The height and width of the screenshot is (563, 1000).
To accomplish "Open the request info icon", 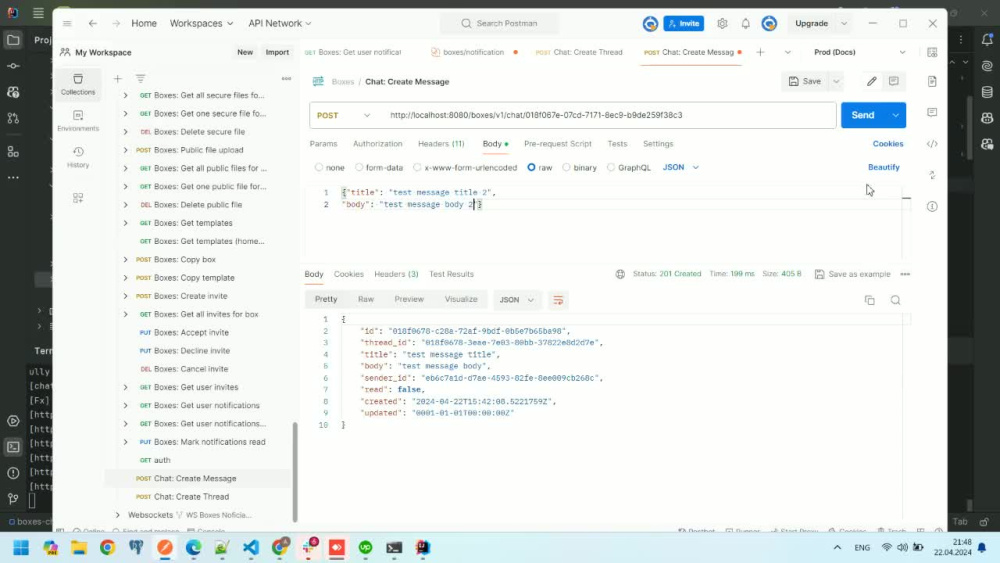I will [932, 206].
